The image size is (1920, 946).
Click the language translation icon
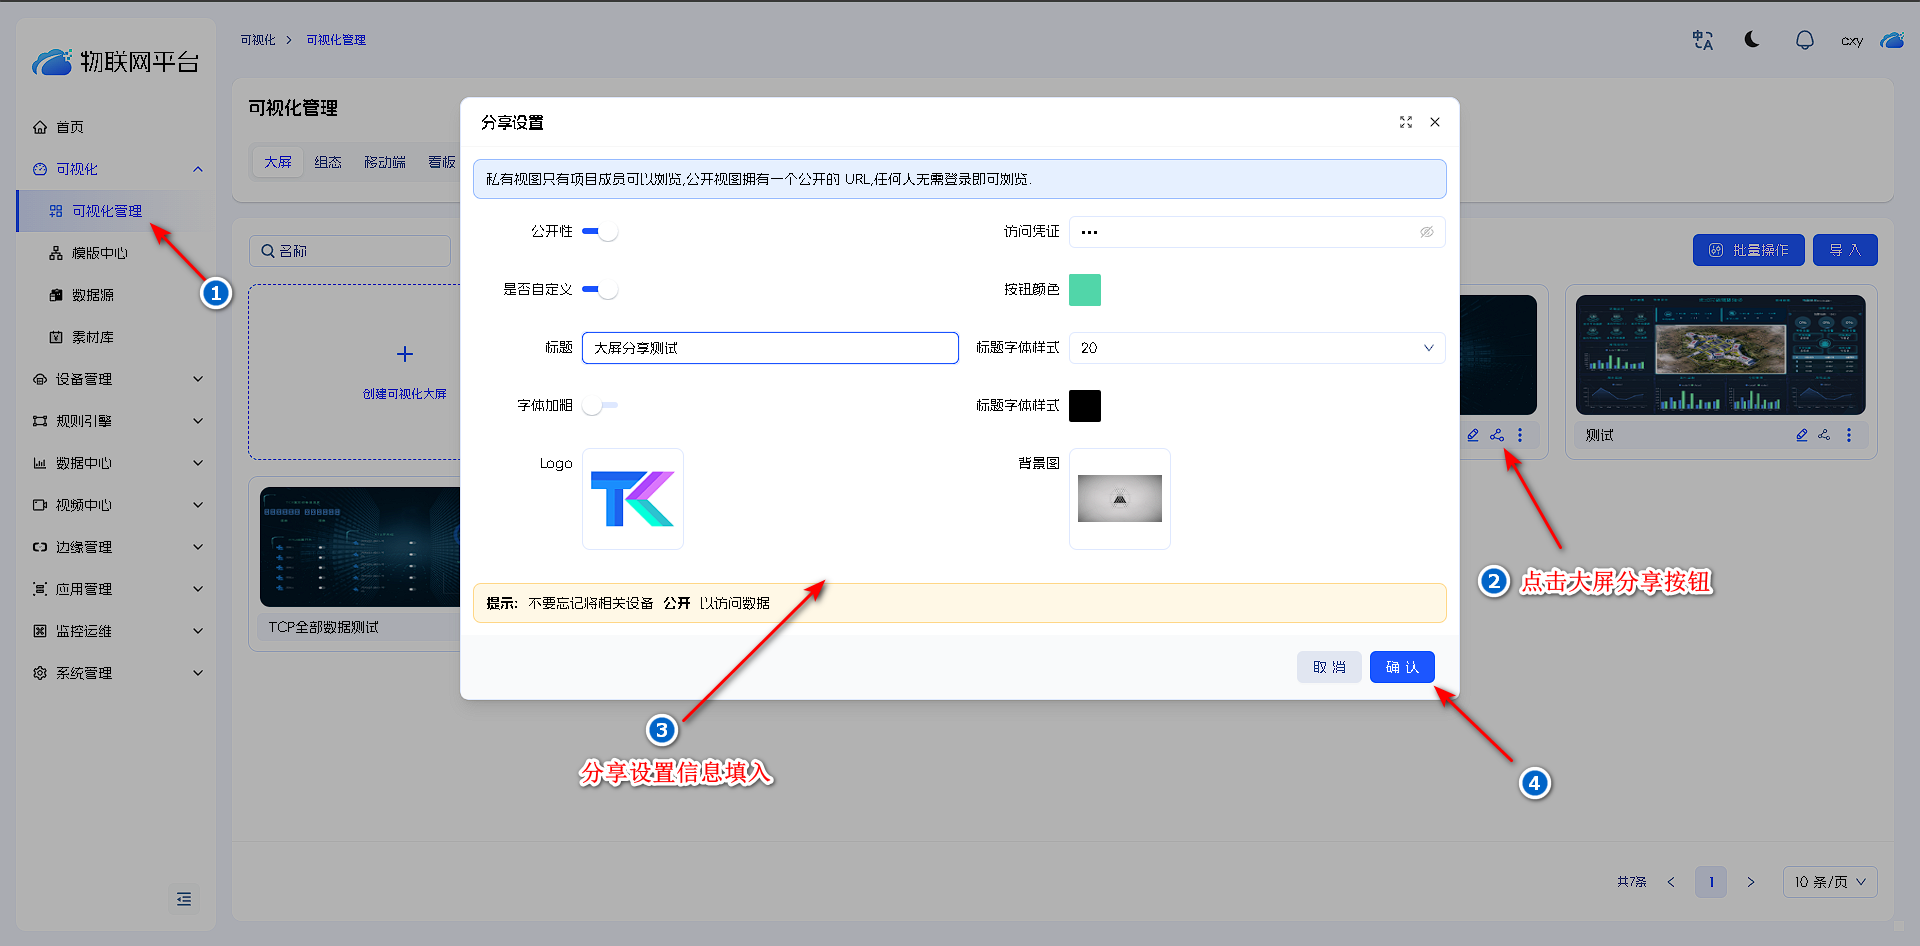point(1702,40)
